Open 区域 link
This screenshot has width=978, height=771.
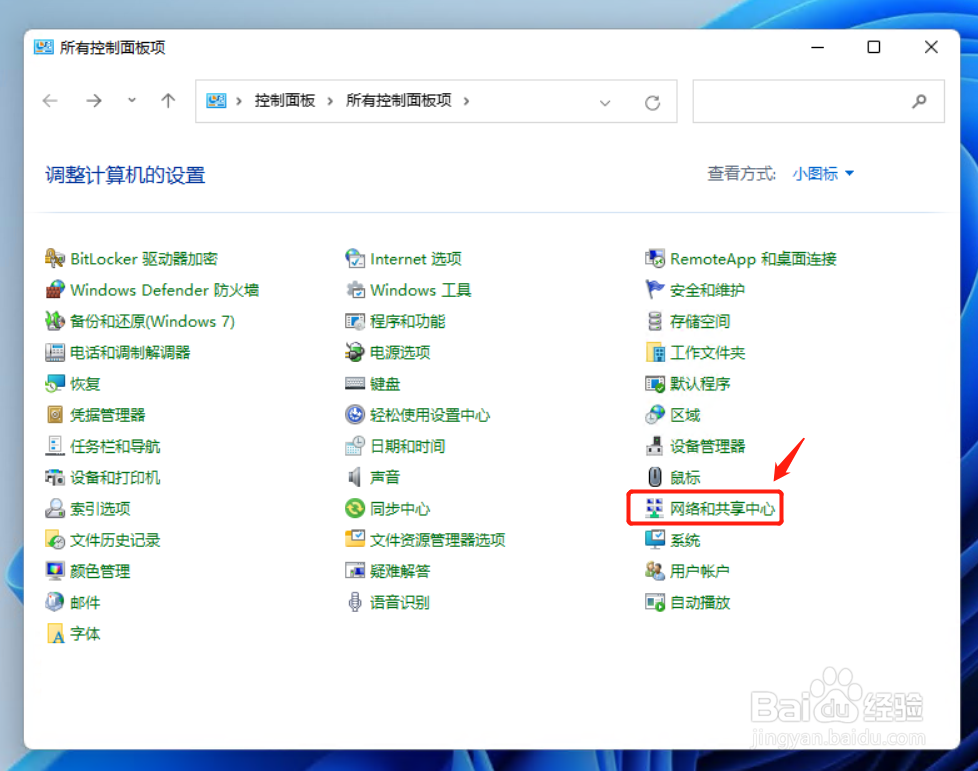tap(685, 415)
